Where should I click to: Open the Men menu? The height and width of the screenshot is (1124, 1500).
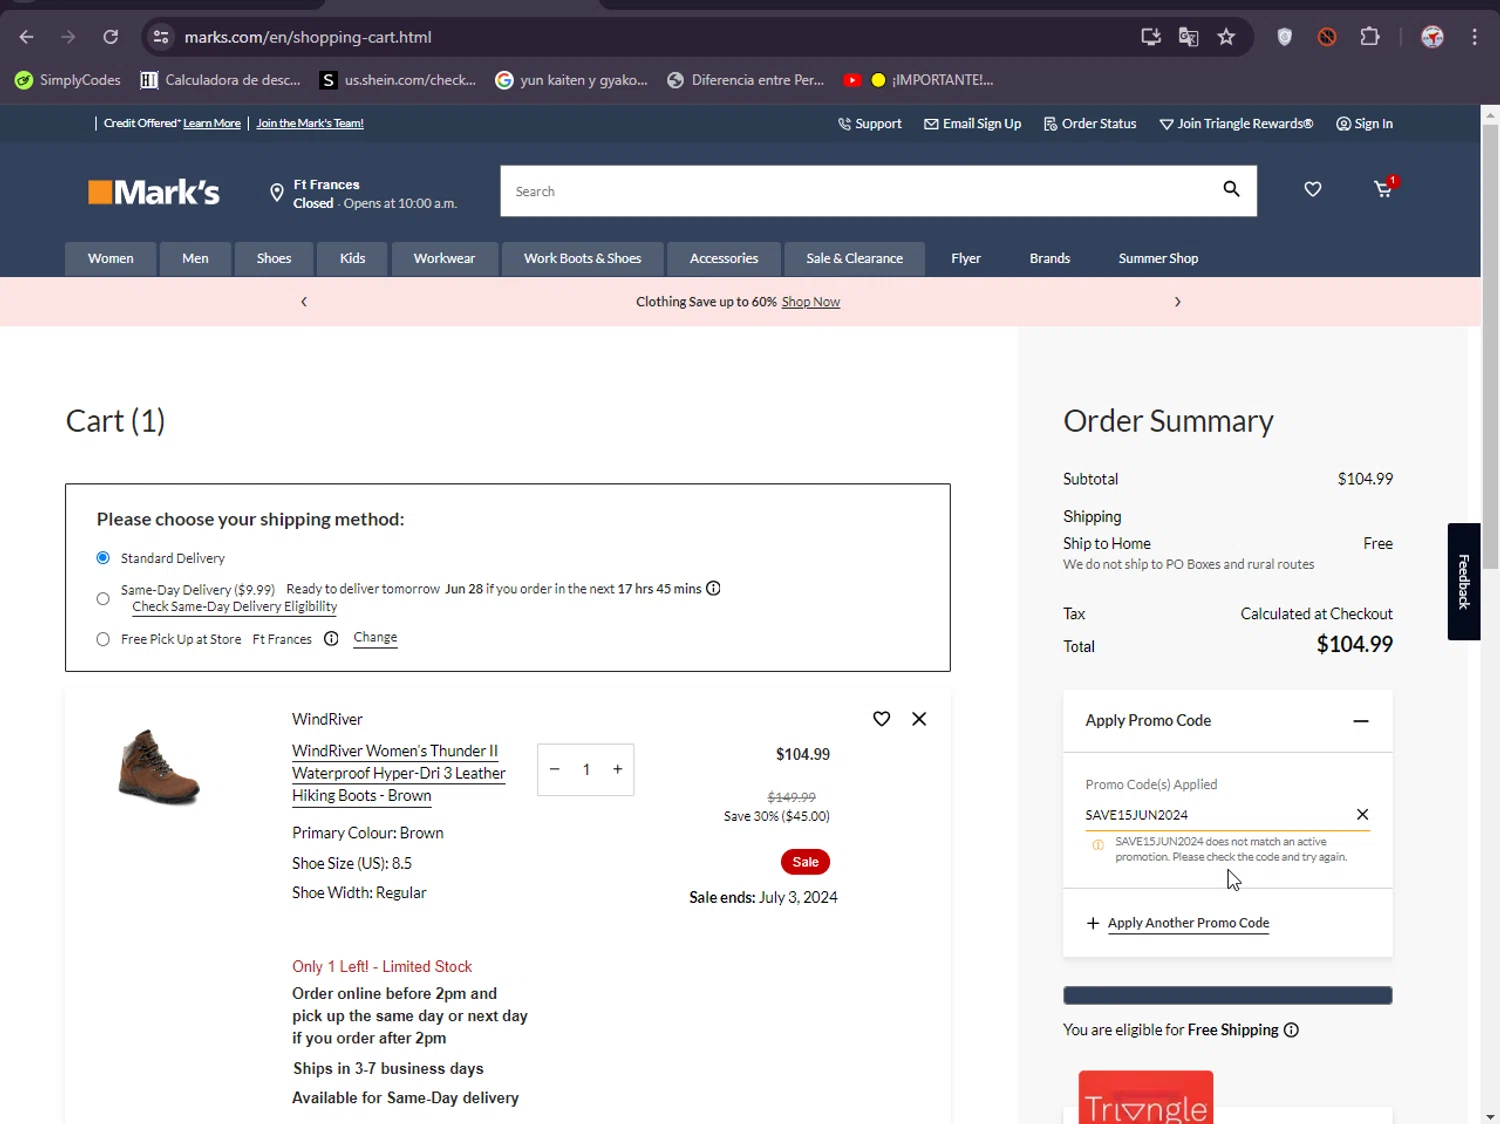(195, 258)
